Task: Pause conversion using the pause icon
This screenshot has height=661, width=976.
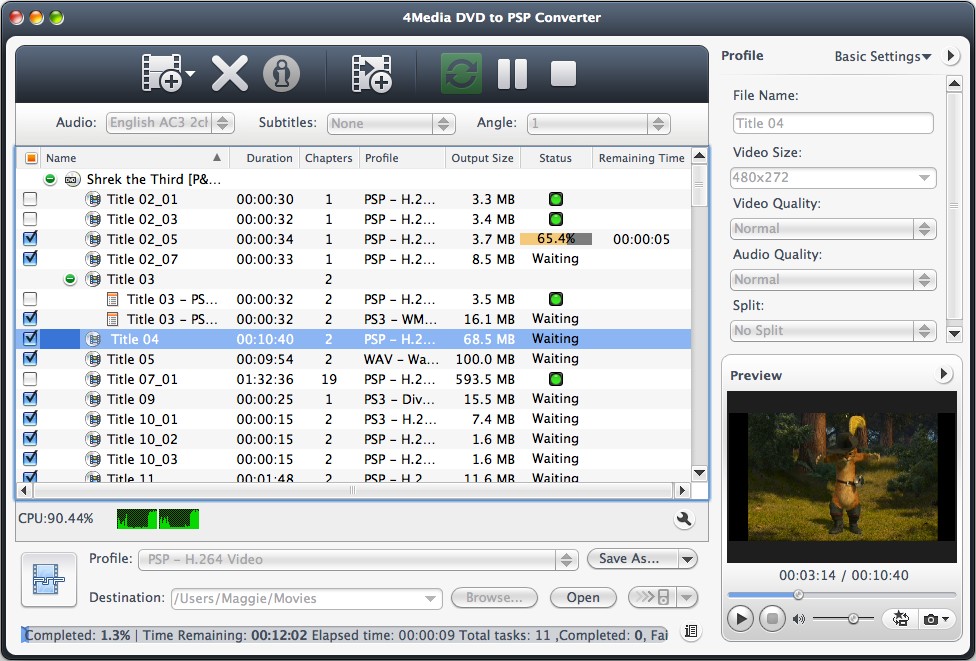Action: click(x=513, y=71)
